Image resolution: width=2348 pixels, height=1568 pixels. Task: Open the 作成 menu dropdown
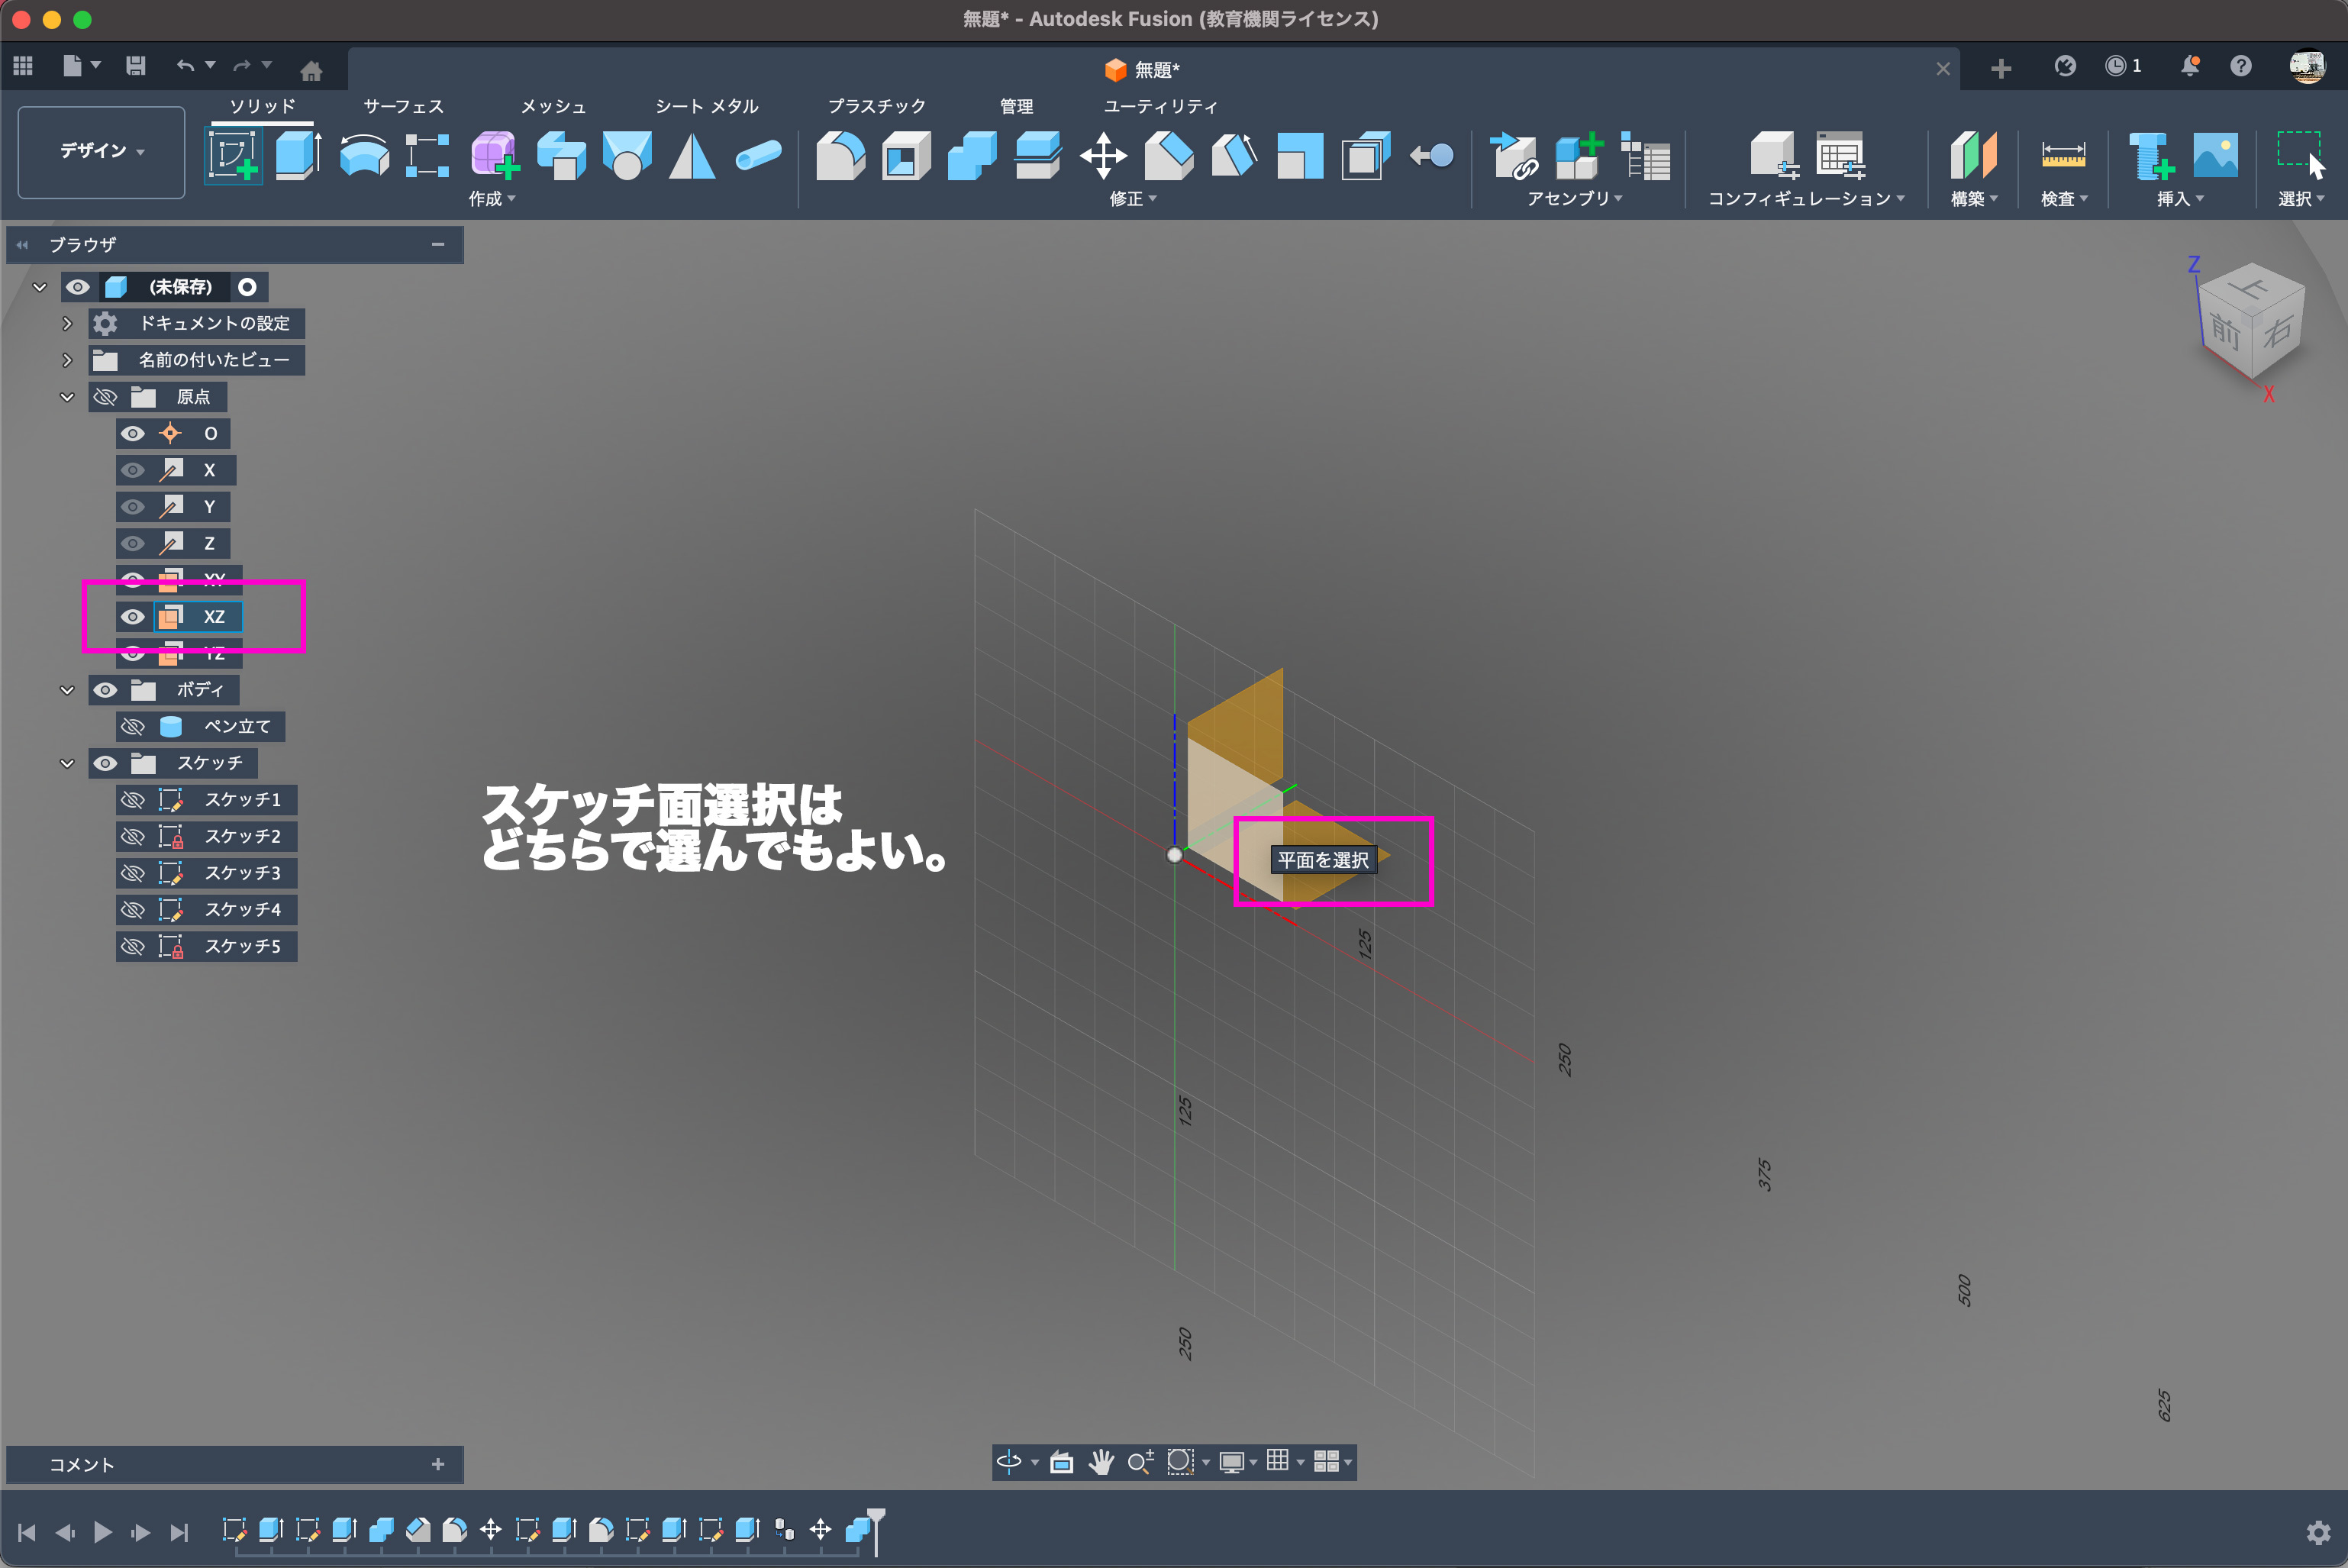coord(491,199)
